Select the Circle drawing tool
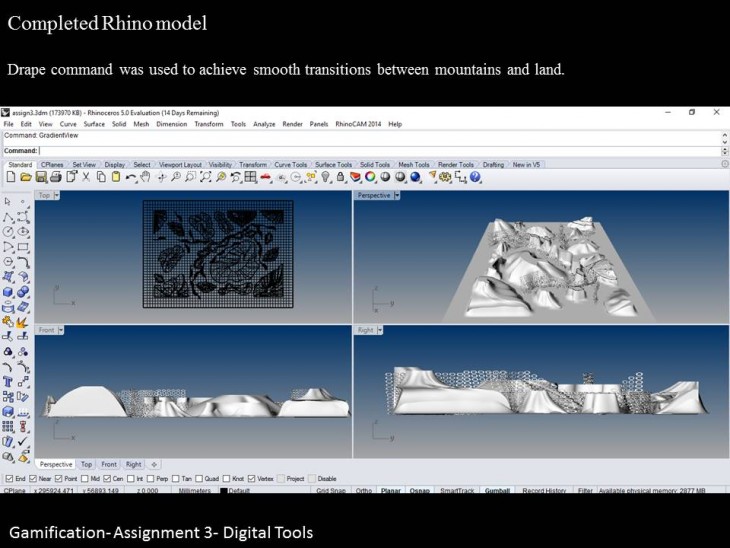The image size is (730, 548). pos(9,231)
